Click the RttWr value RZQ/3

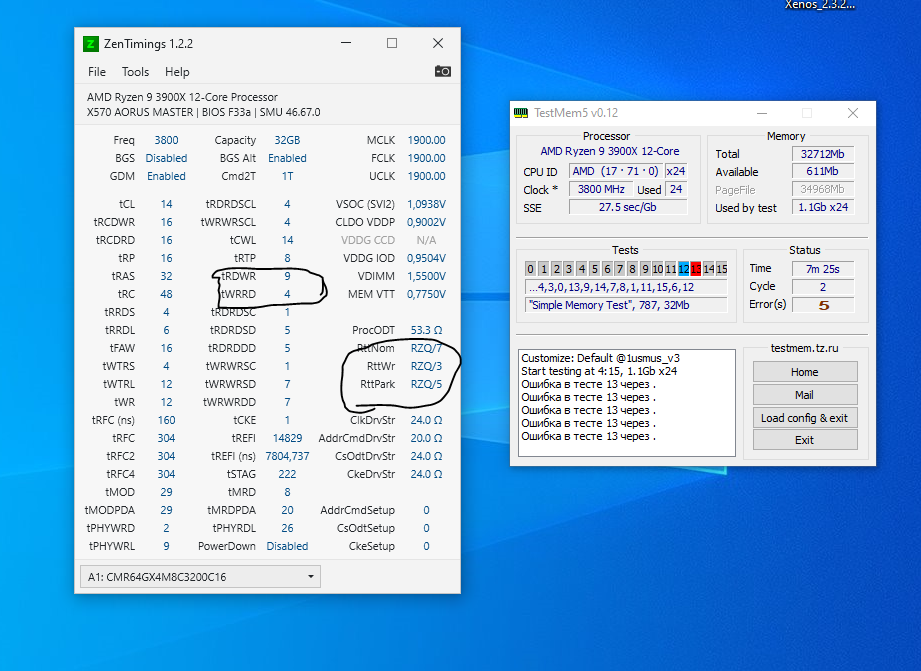pos(426,365)
